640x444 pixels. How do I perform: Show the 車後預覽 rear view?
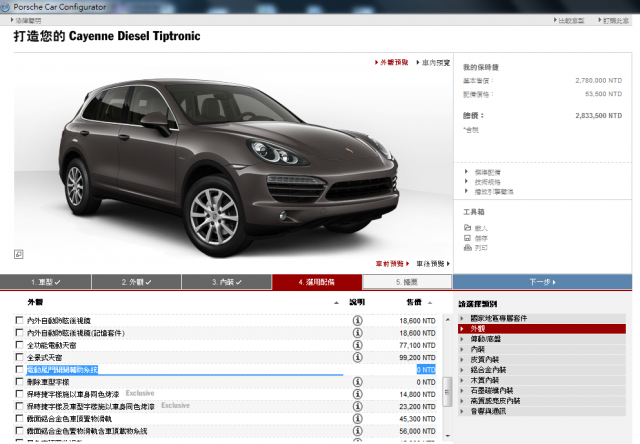pyautogui.click(x=433, y=264)
